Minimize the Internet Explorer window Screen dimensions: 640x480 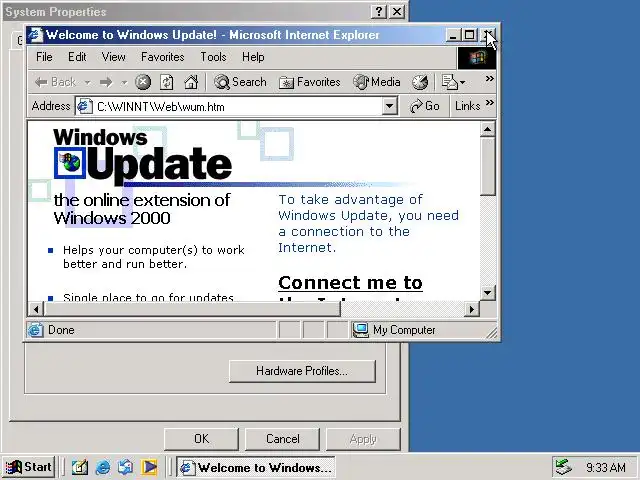453,35
